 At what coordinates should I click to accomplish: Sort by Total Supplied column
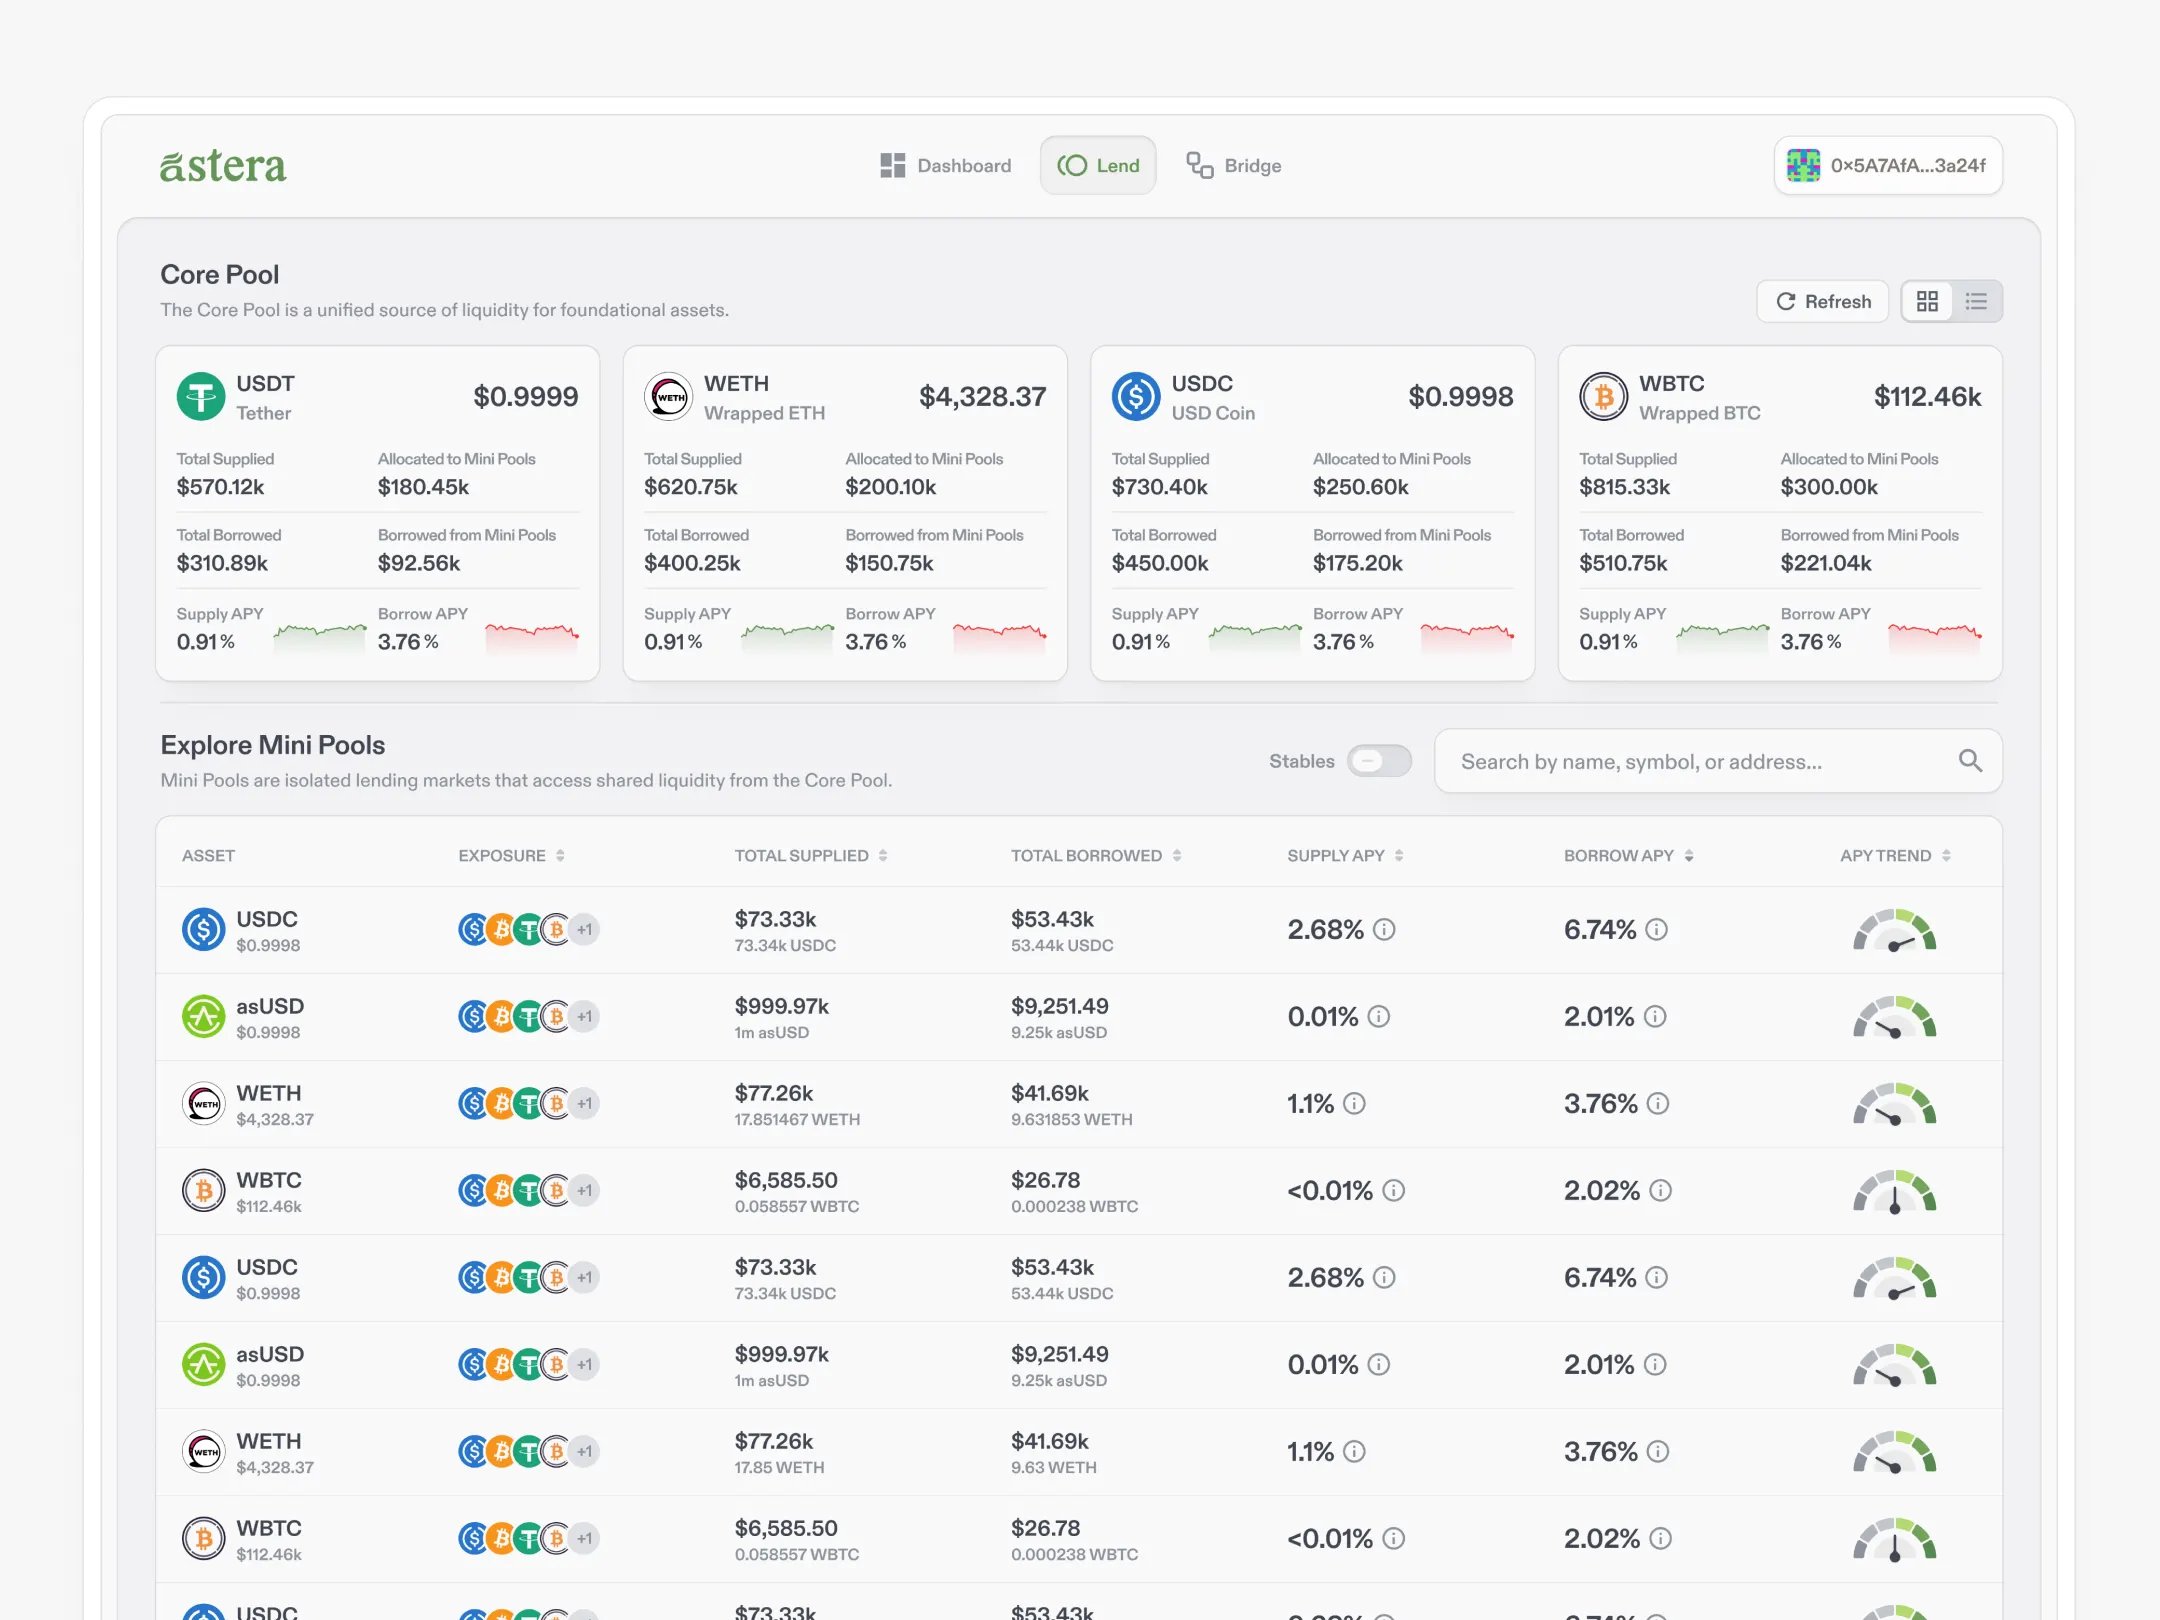810,856
